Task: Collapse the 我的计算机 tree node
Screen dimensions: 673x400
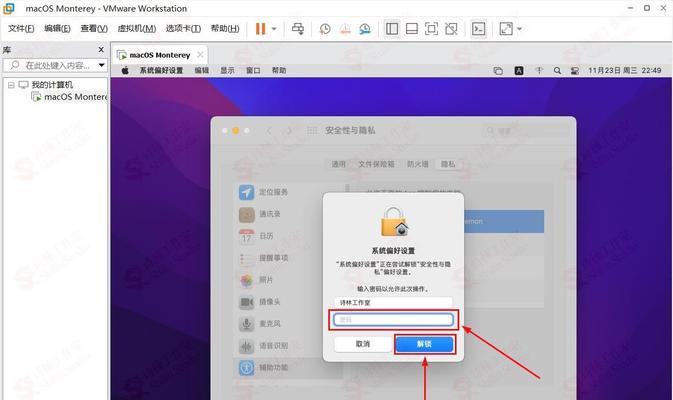Action: (x=11, y=85)
